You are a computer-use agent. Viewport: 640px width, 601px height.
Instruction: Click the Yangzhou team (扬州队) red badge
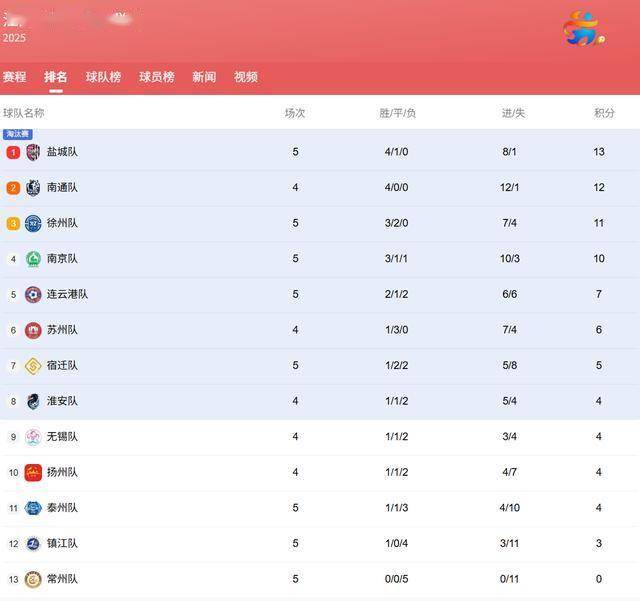tap(33, 472)
